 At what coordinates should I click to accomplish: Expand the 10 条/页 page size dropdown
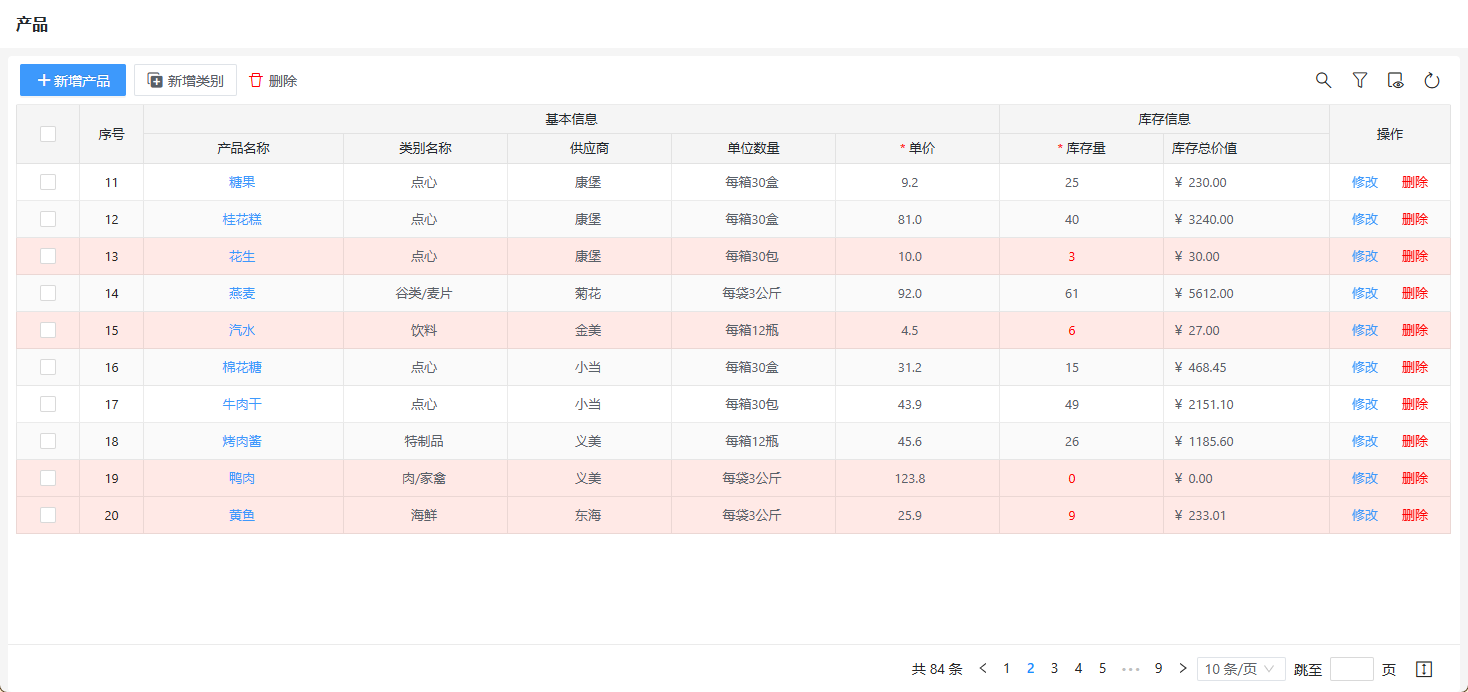[x=1241, y=669]
